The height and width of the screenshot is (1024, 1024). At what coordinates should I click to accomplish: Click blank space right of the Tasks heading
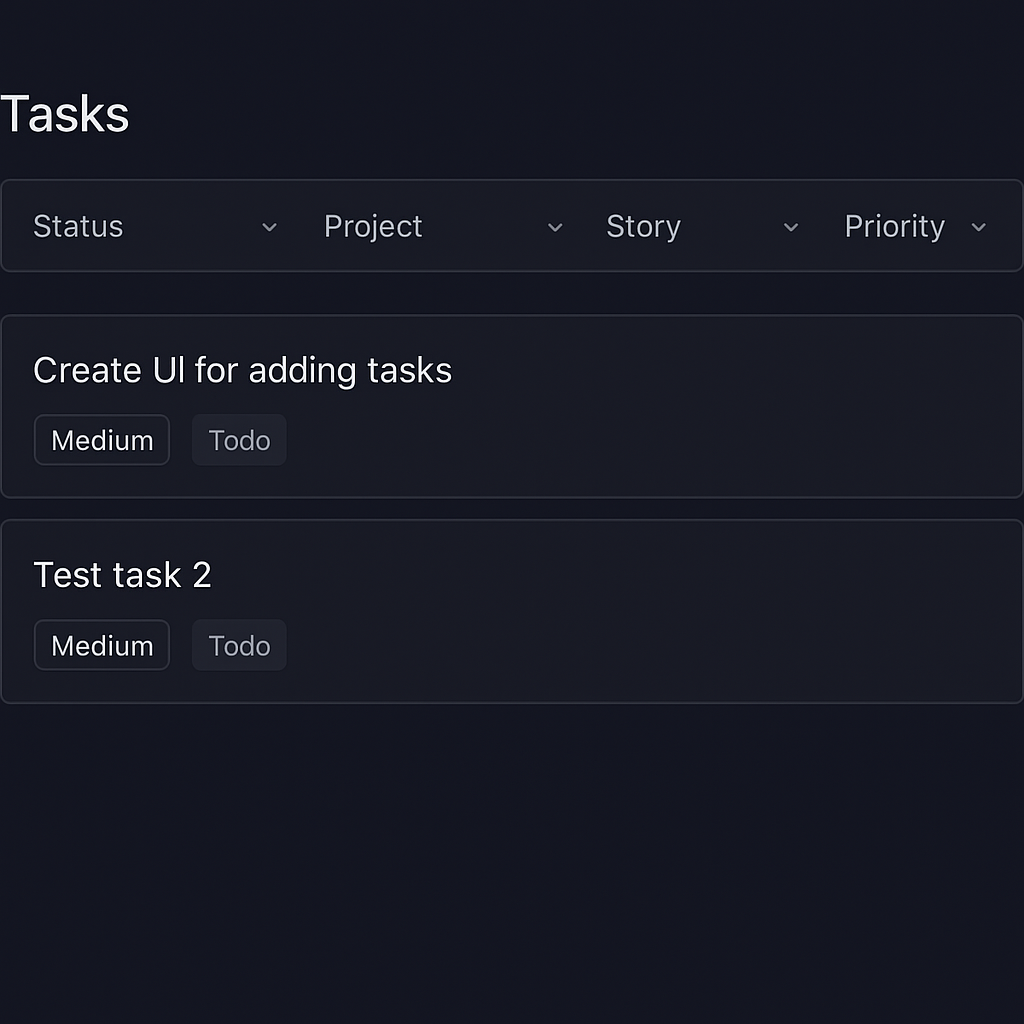tap(600, 114)
